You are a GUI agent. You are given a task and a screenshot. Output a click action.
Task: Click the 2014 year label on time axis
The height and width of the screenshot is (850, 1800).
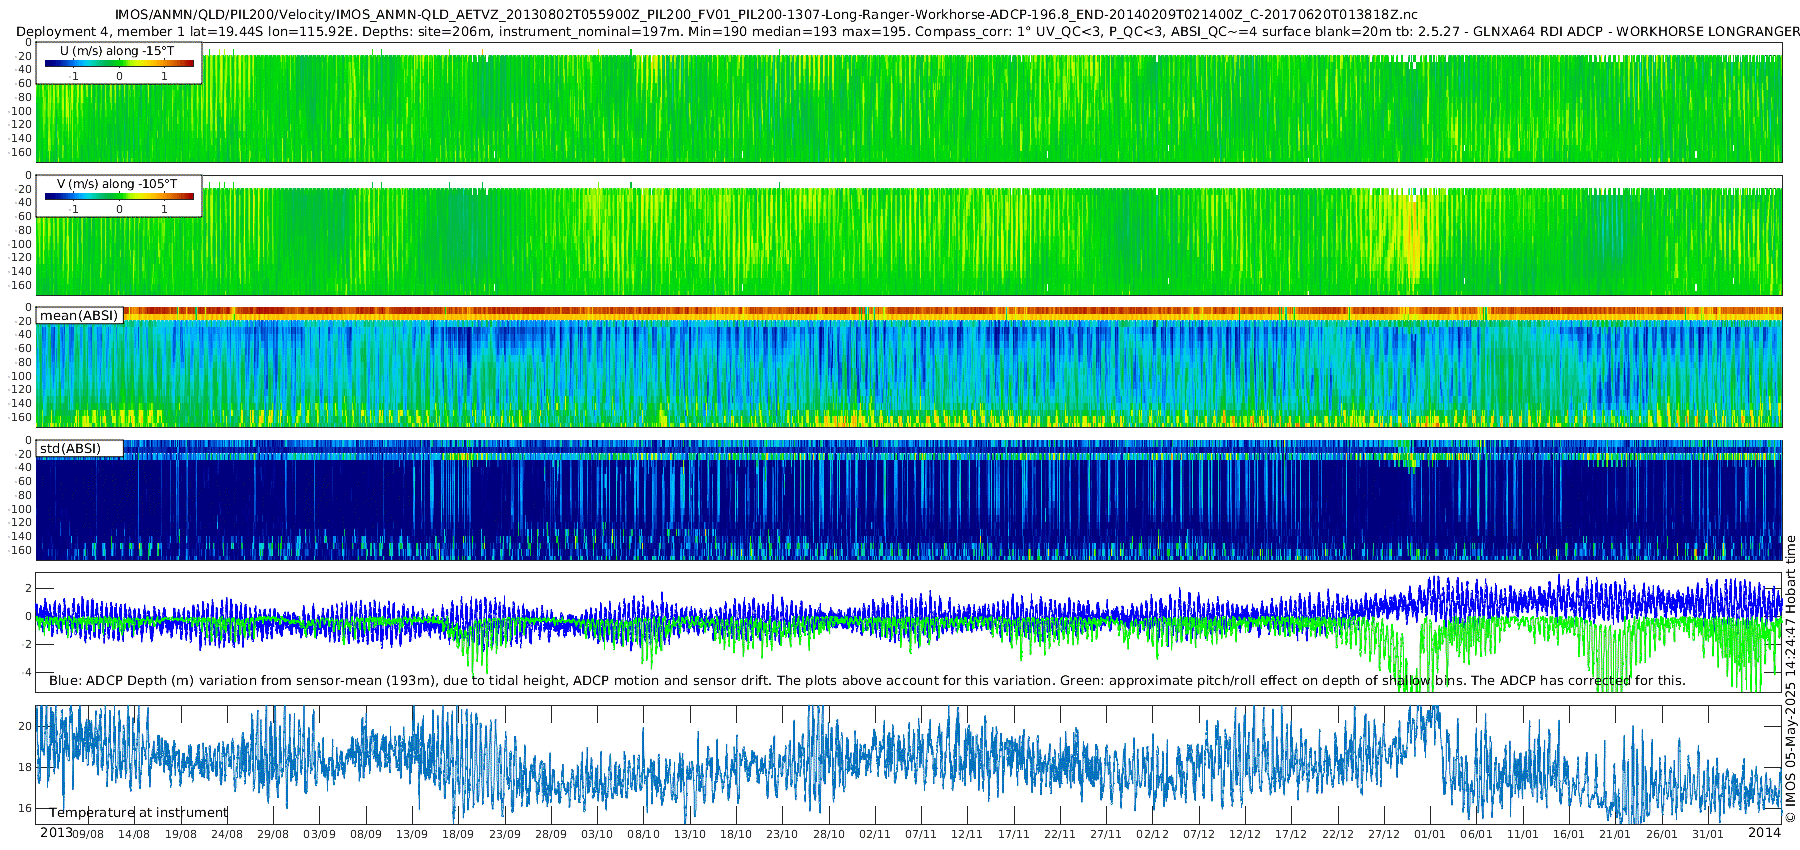click(1764, 833)
